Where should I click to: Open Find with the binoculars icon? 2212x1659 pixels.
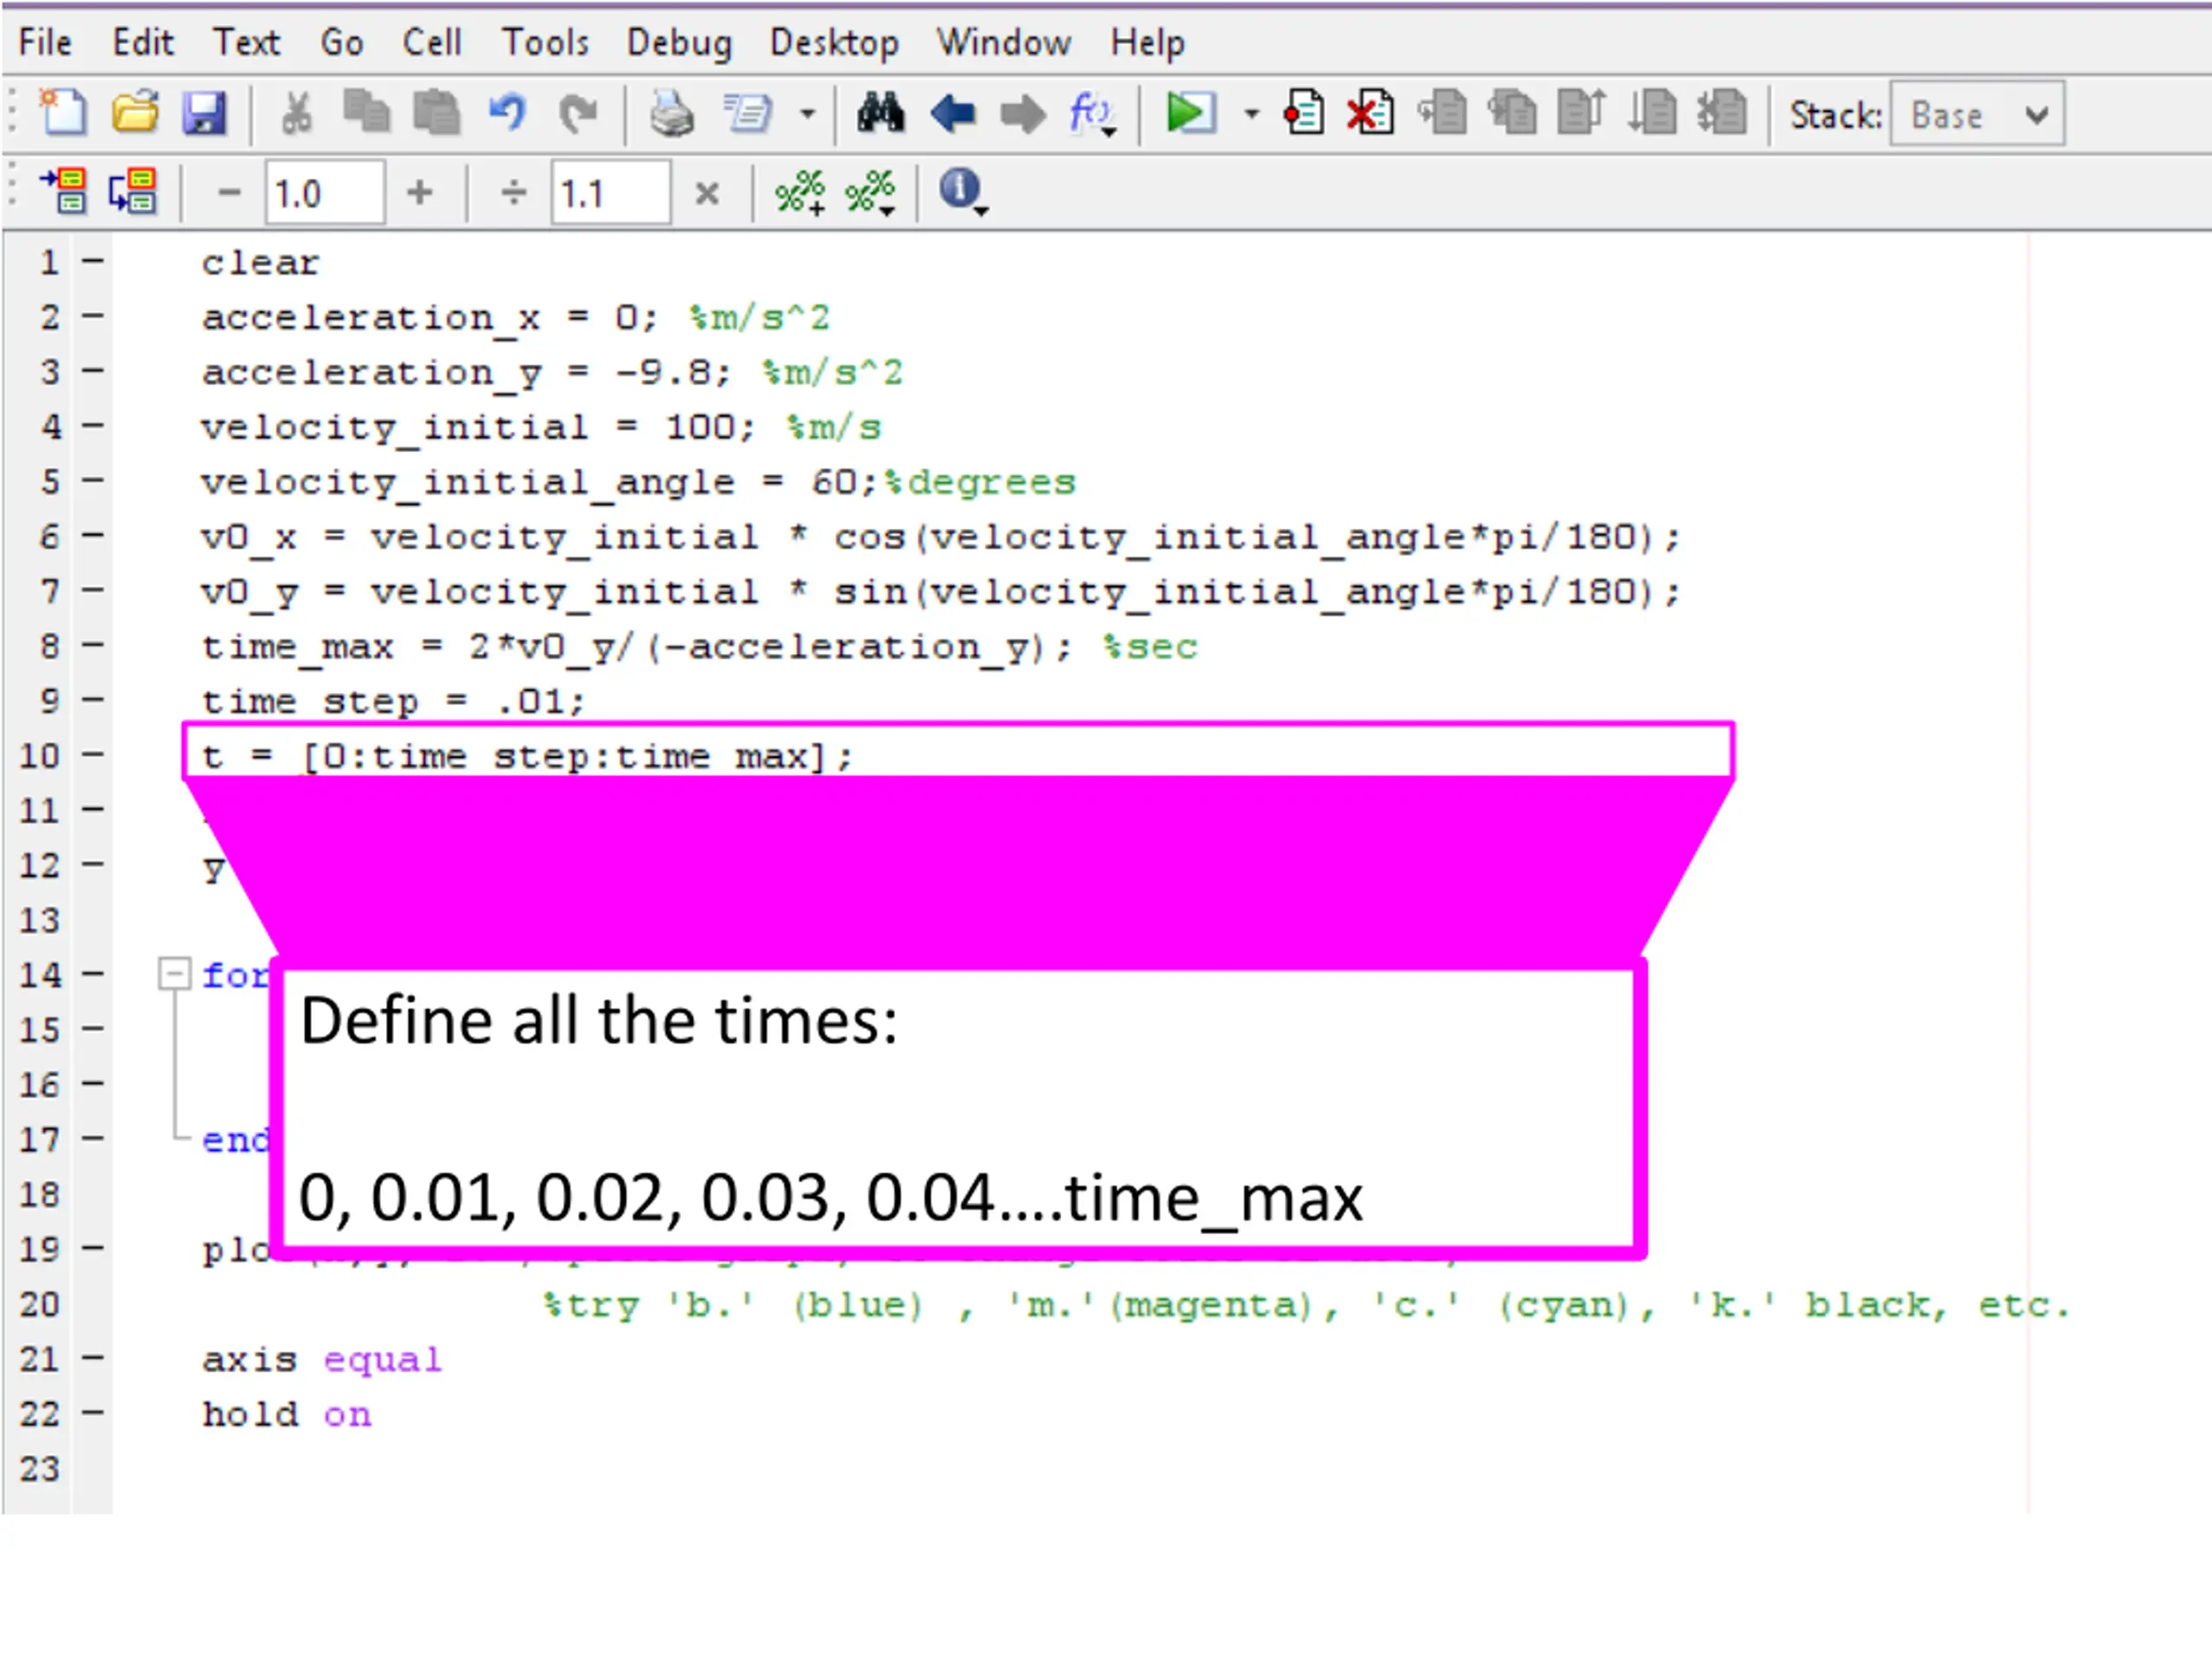pyautogui.click(x=881, y=112)
